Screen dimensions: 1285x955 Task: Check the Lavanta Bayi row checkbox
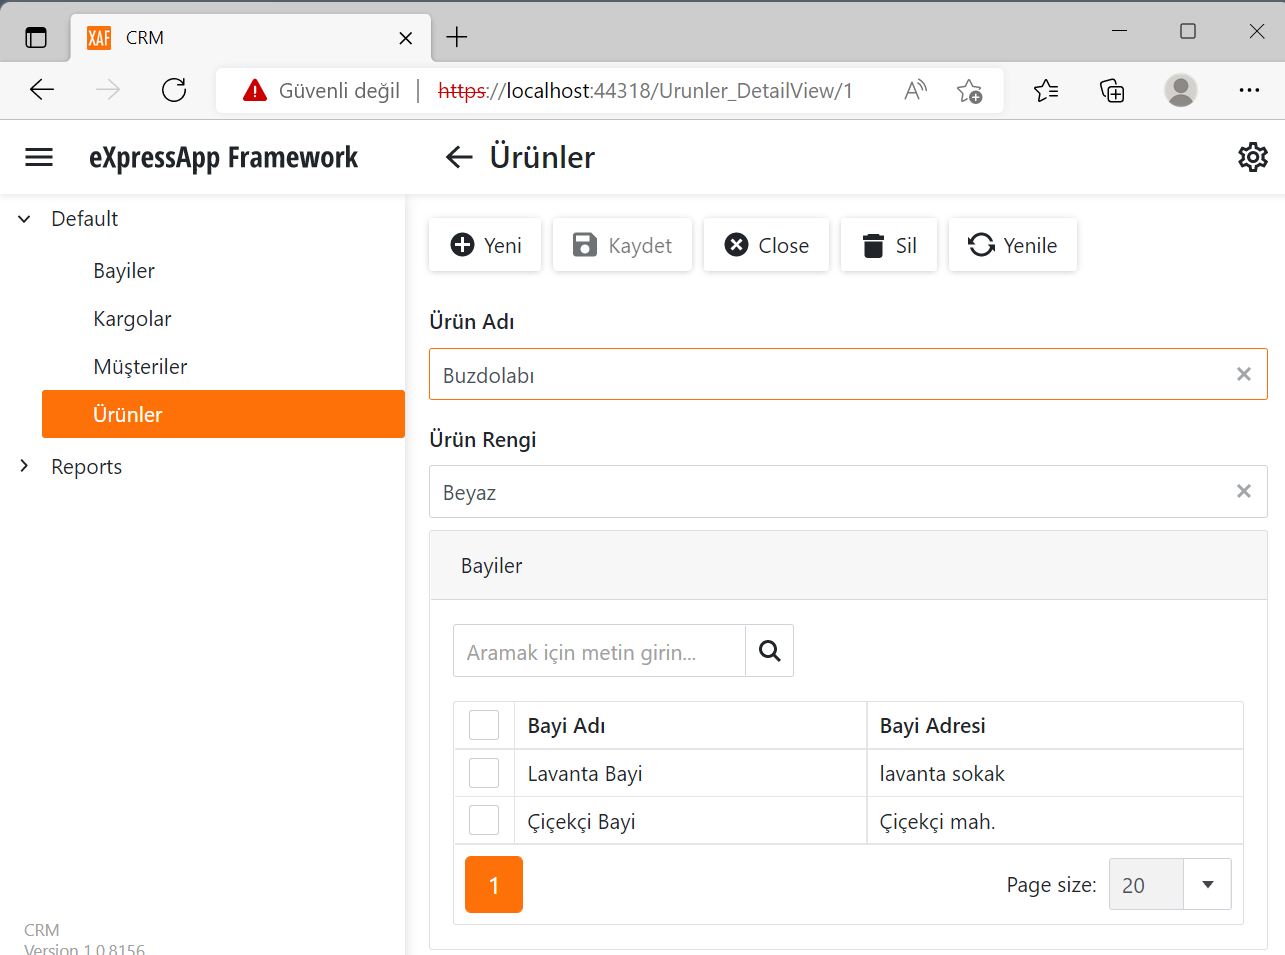483,772
